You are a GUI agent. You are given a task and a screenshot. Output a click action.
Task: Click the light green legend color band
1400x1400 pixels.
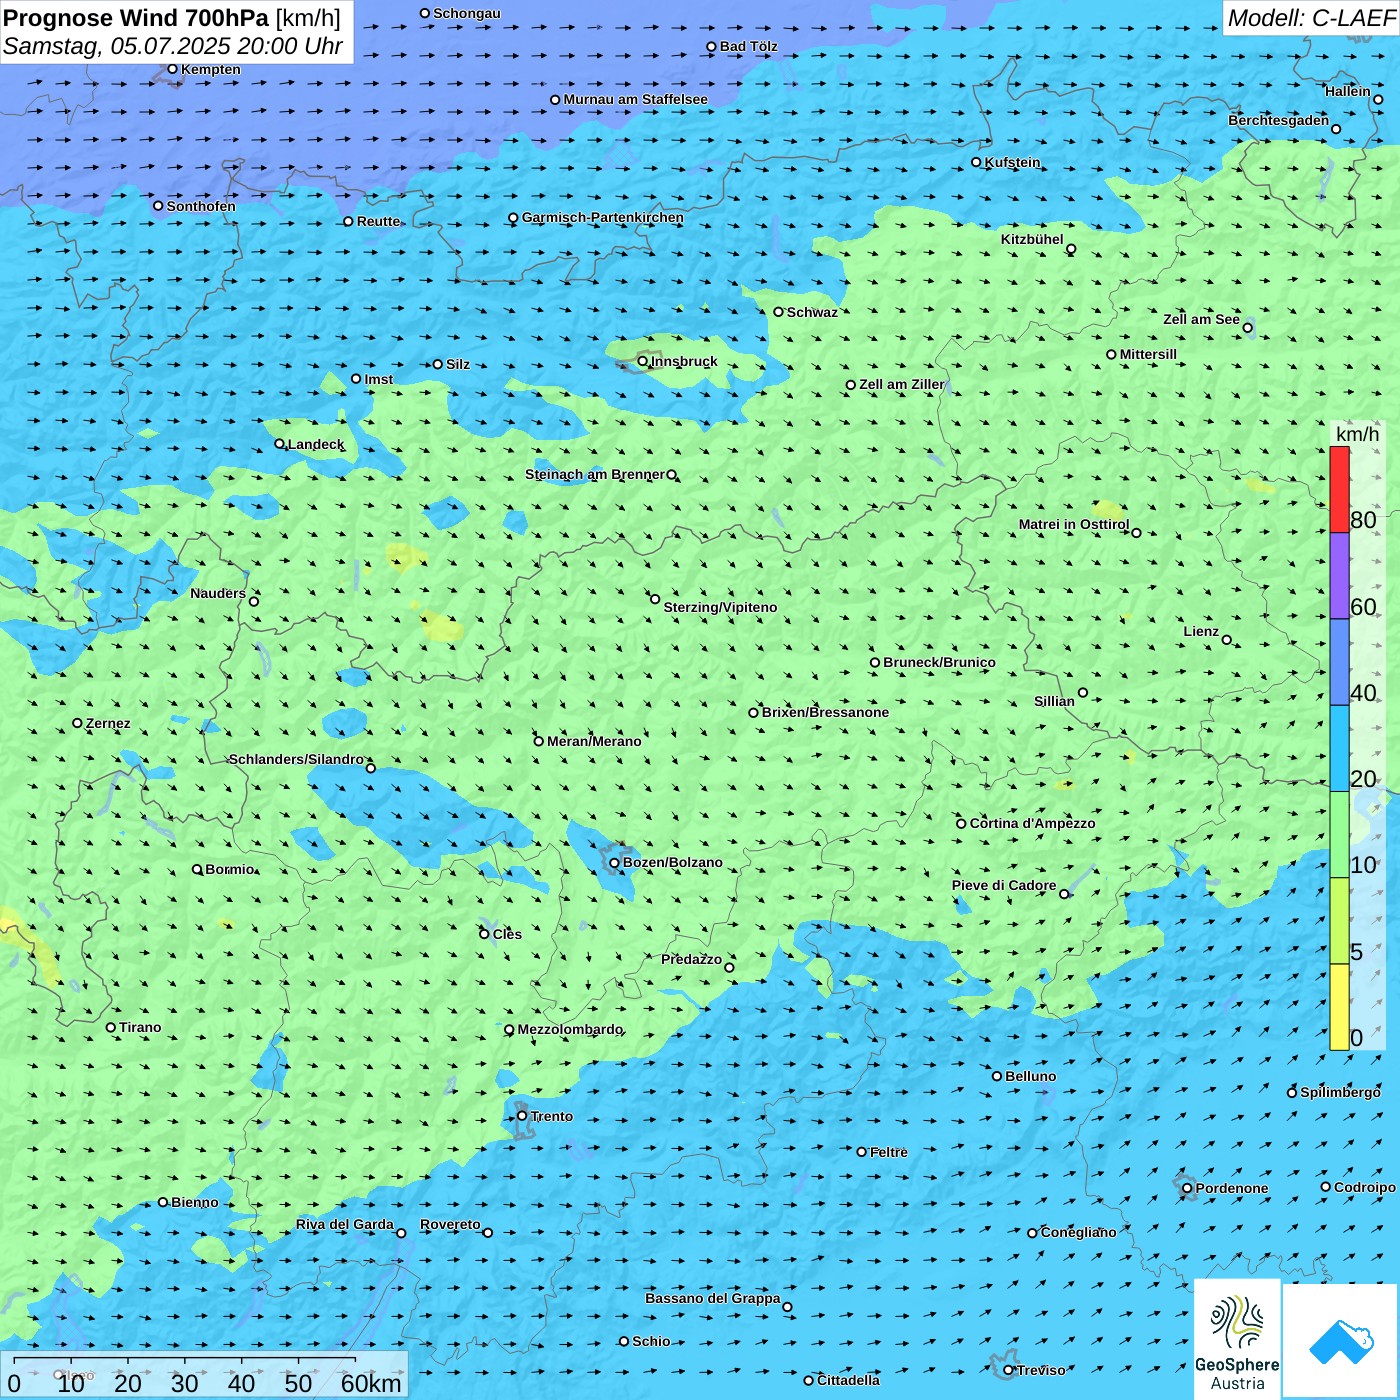pos(1339,834)
